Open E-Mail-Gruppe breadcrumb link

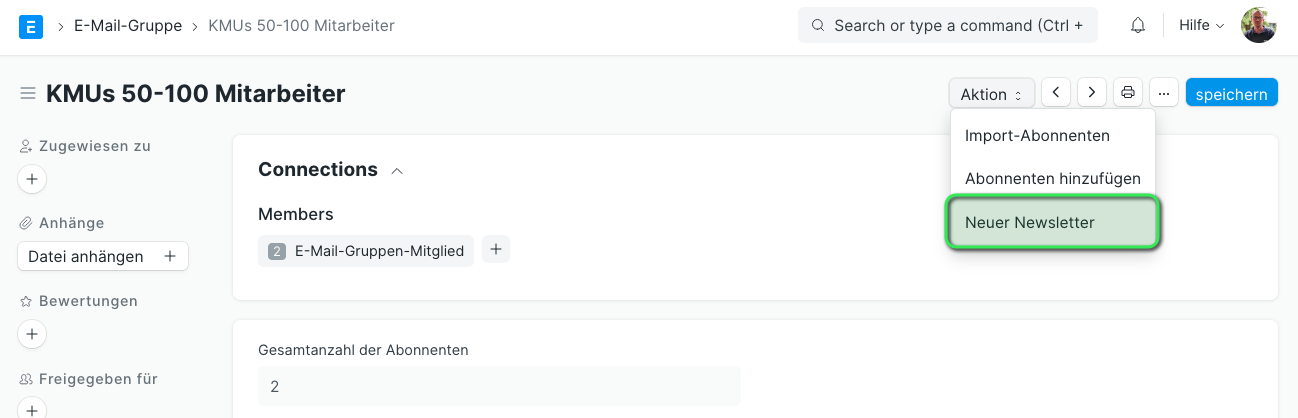point(128,26)
